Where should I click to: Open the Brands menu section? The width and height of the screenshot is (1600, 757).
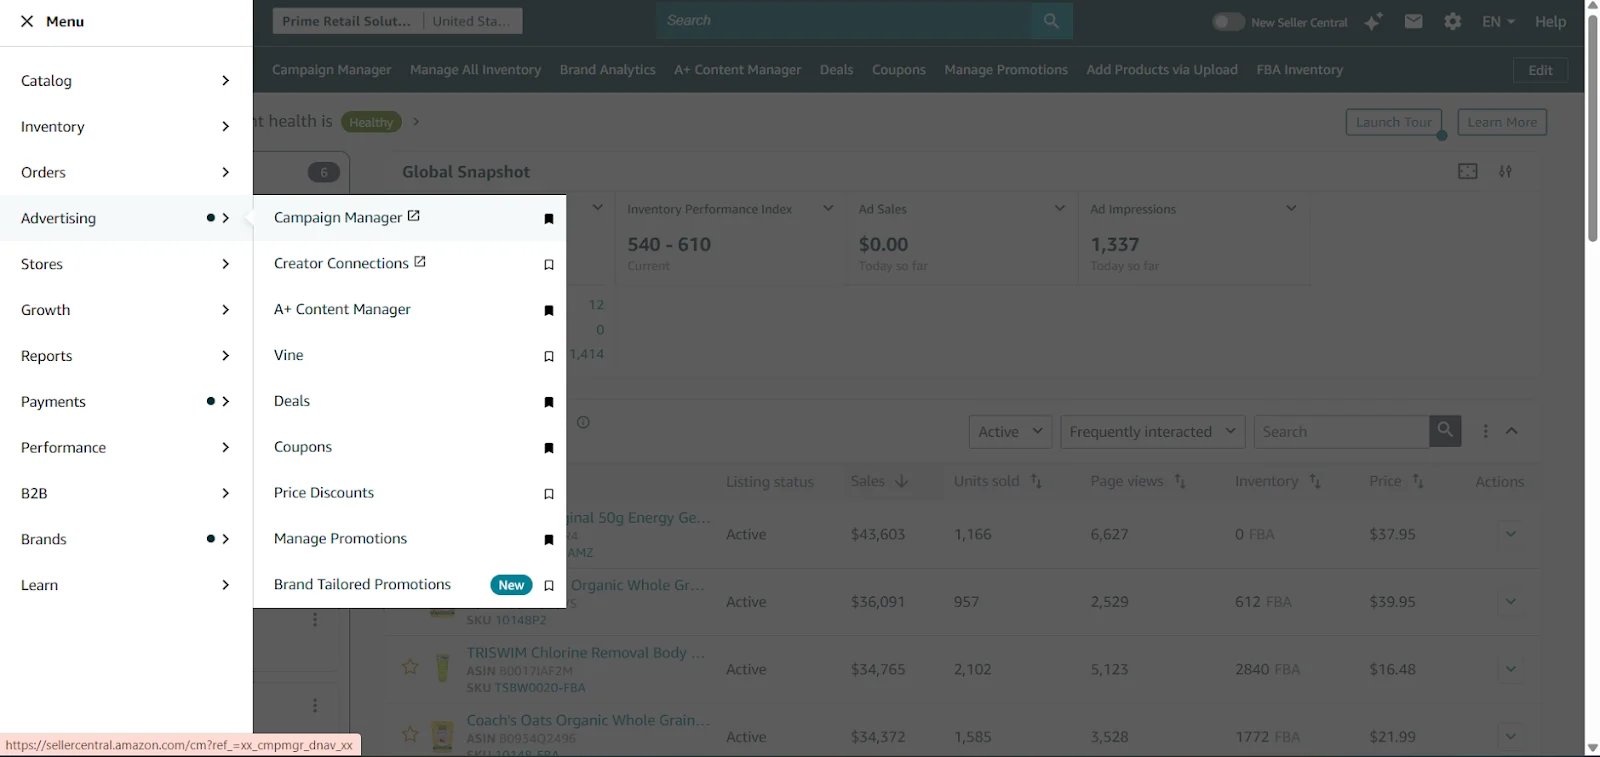(126, 539)
